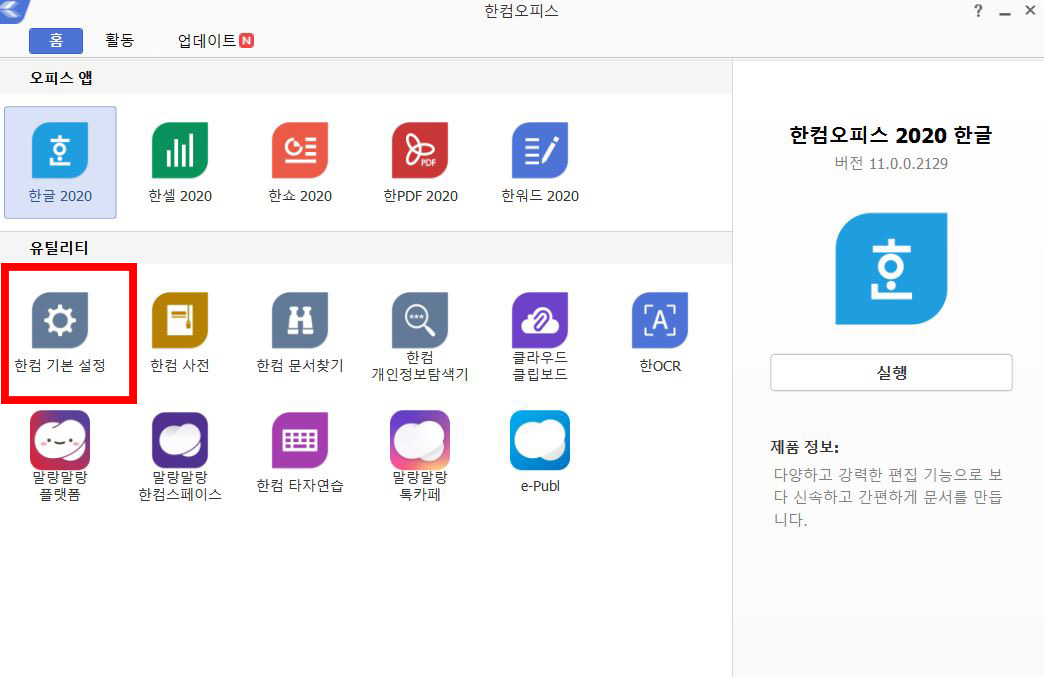Launch 한컴 타자연습 typing practice
Viewport: 1044px width, 677px height.
coord(300,440)
